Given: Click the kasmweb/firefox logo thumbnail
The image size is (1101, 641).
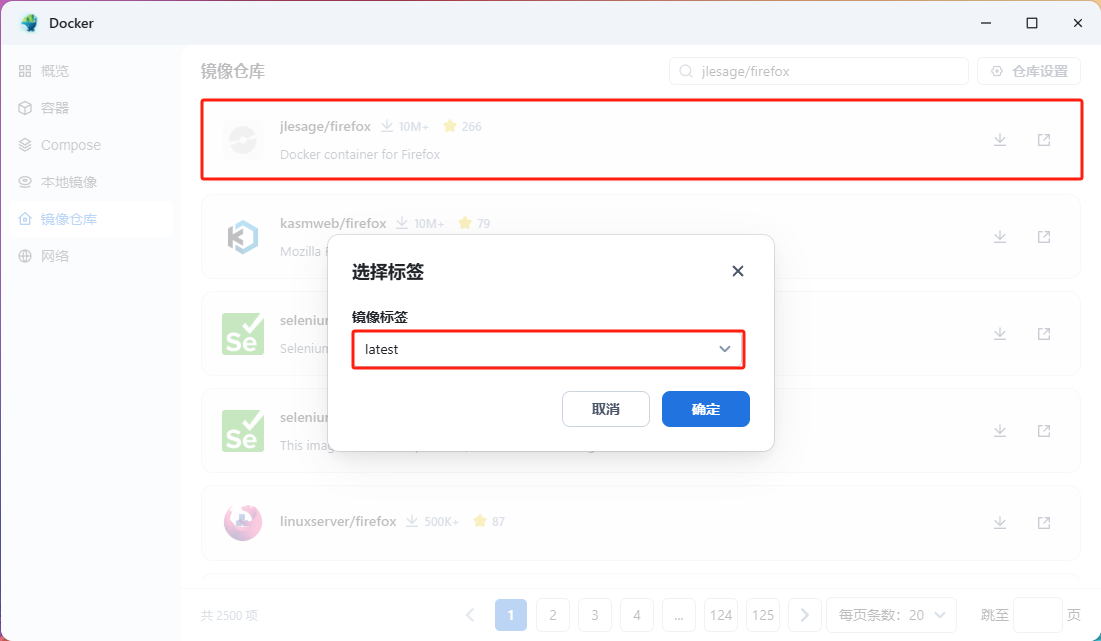Looking at the screenshot, I should click(243, 237).
